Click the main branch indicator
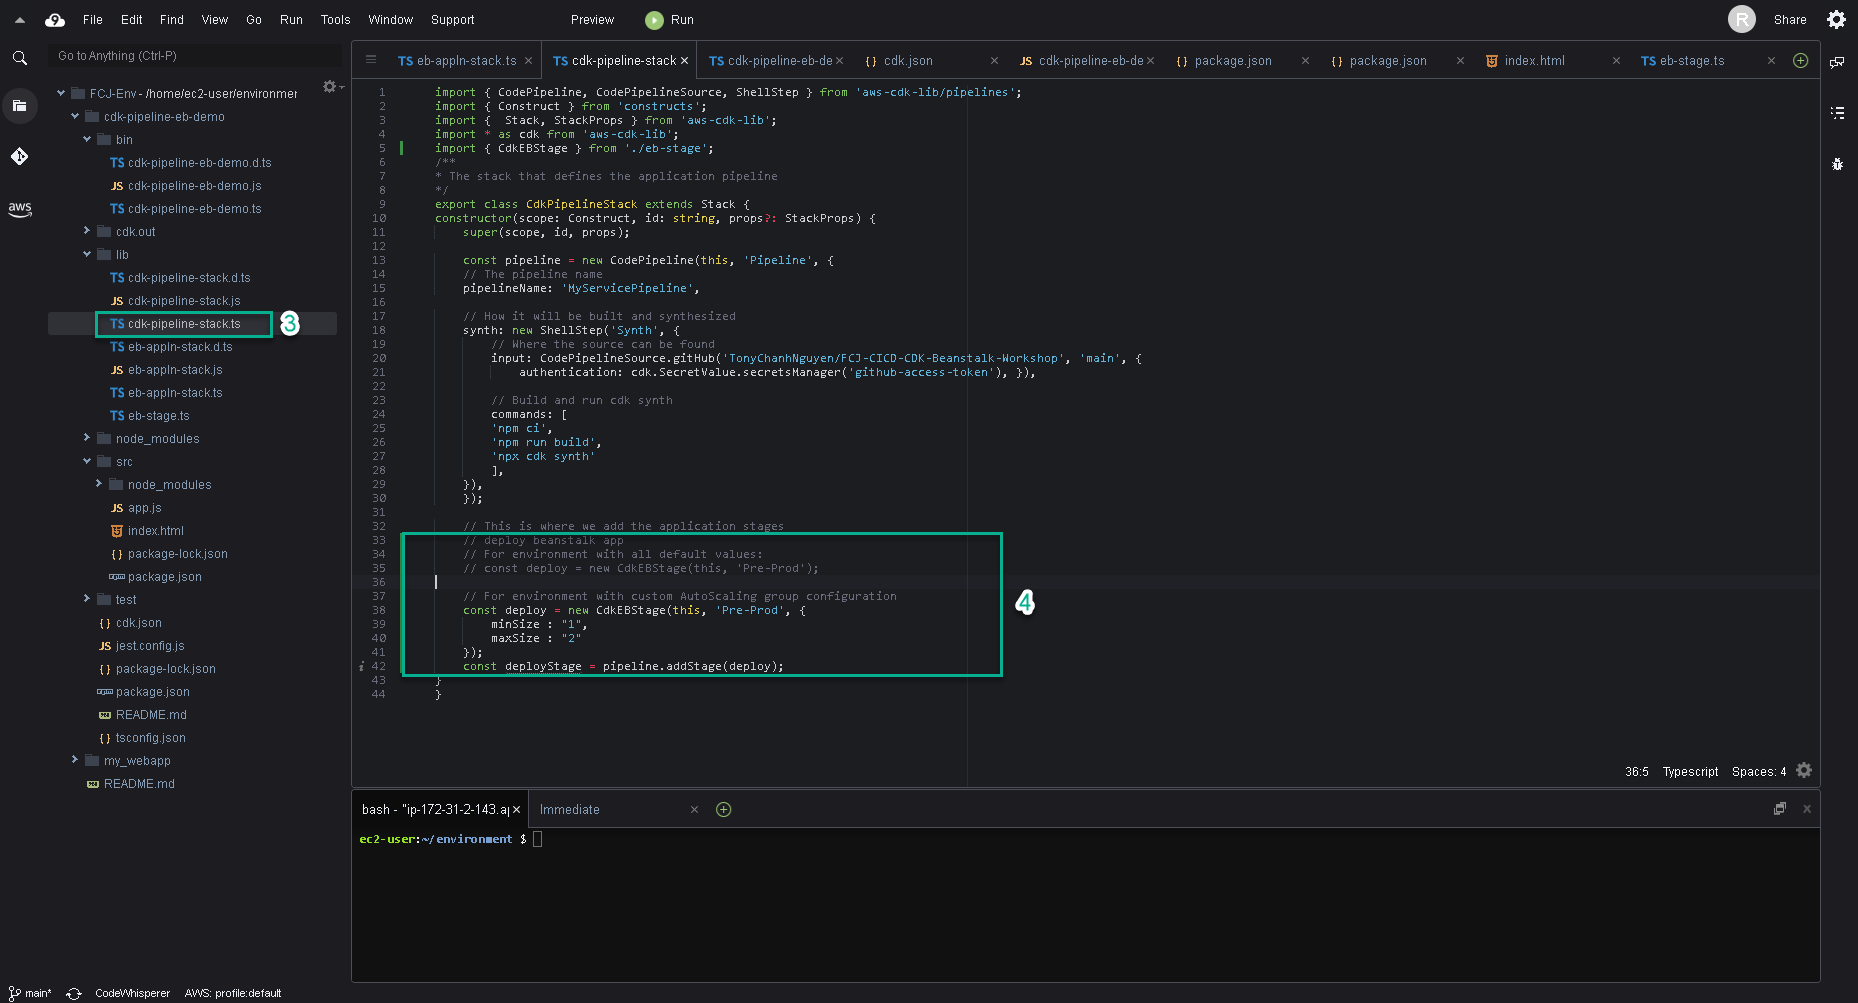Screen dimensions: 1858x1003 [30, 993]
